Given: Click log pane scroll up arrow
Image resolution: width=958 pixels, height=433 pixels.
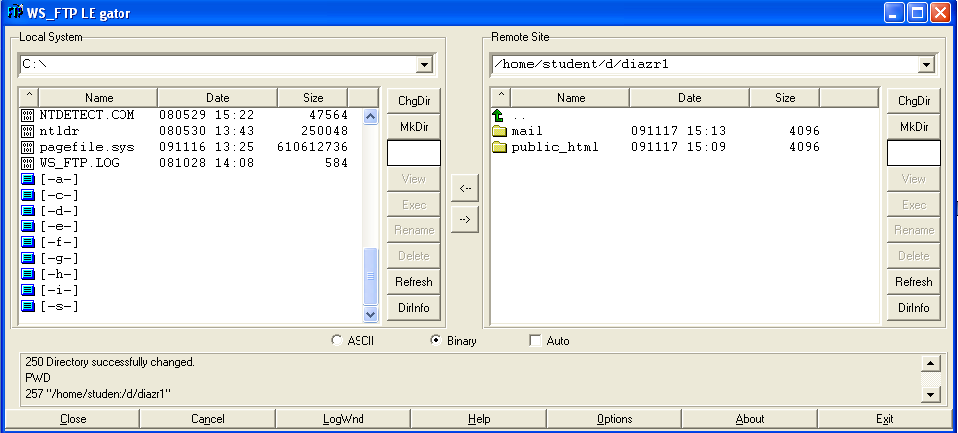Looking at the screenshot, I should [930, 363].
